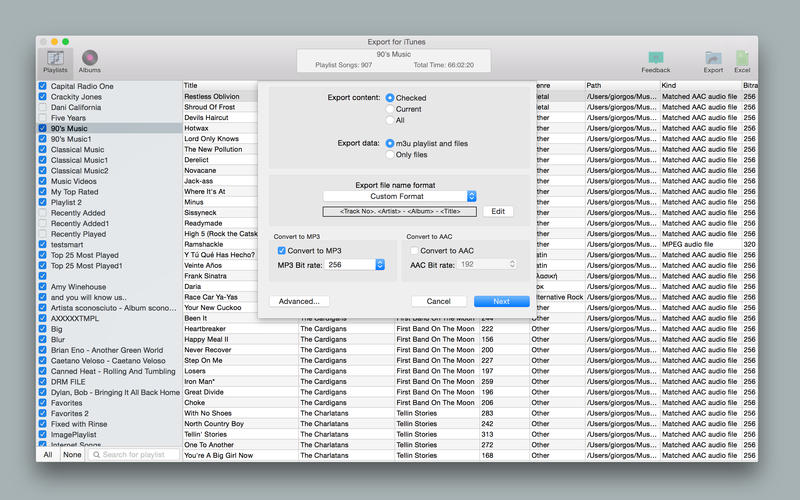Select the song Happy Meal II
This screenshot has height=500, width=800.
point(206,339)
